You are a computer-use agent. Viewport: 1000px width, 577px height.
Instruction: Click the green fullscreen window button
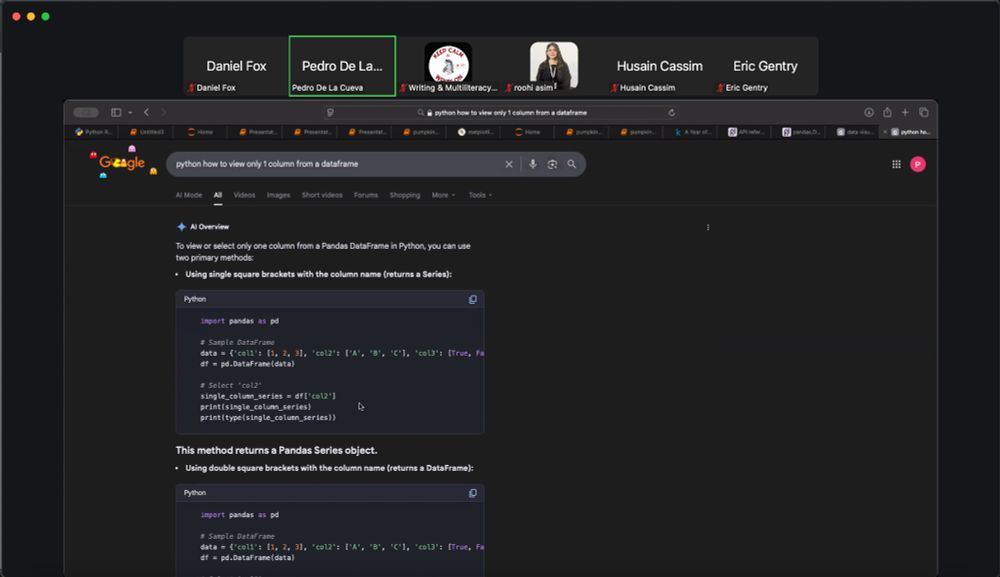point(45,17)
